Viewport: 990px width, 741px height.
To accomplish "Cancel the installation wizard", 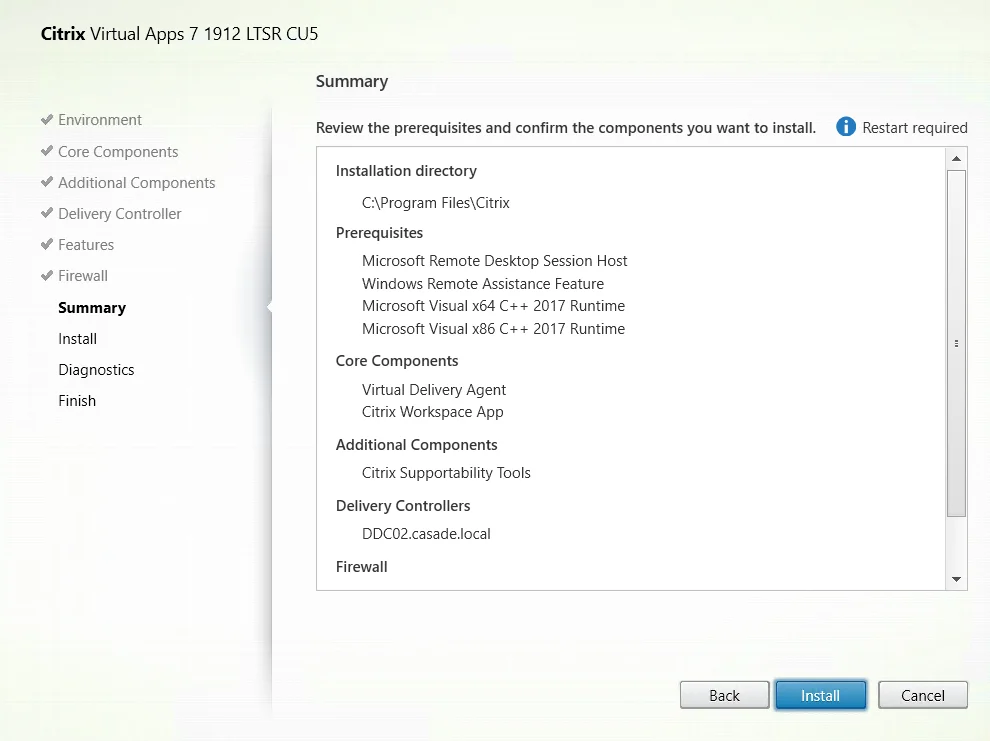I will tap(922, 695).
